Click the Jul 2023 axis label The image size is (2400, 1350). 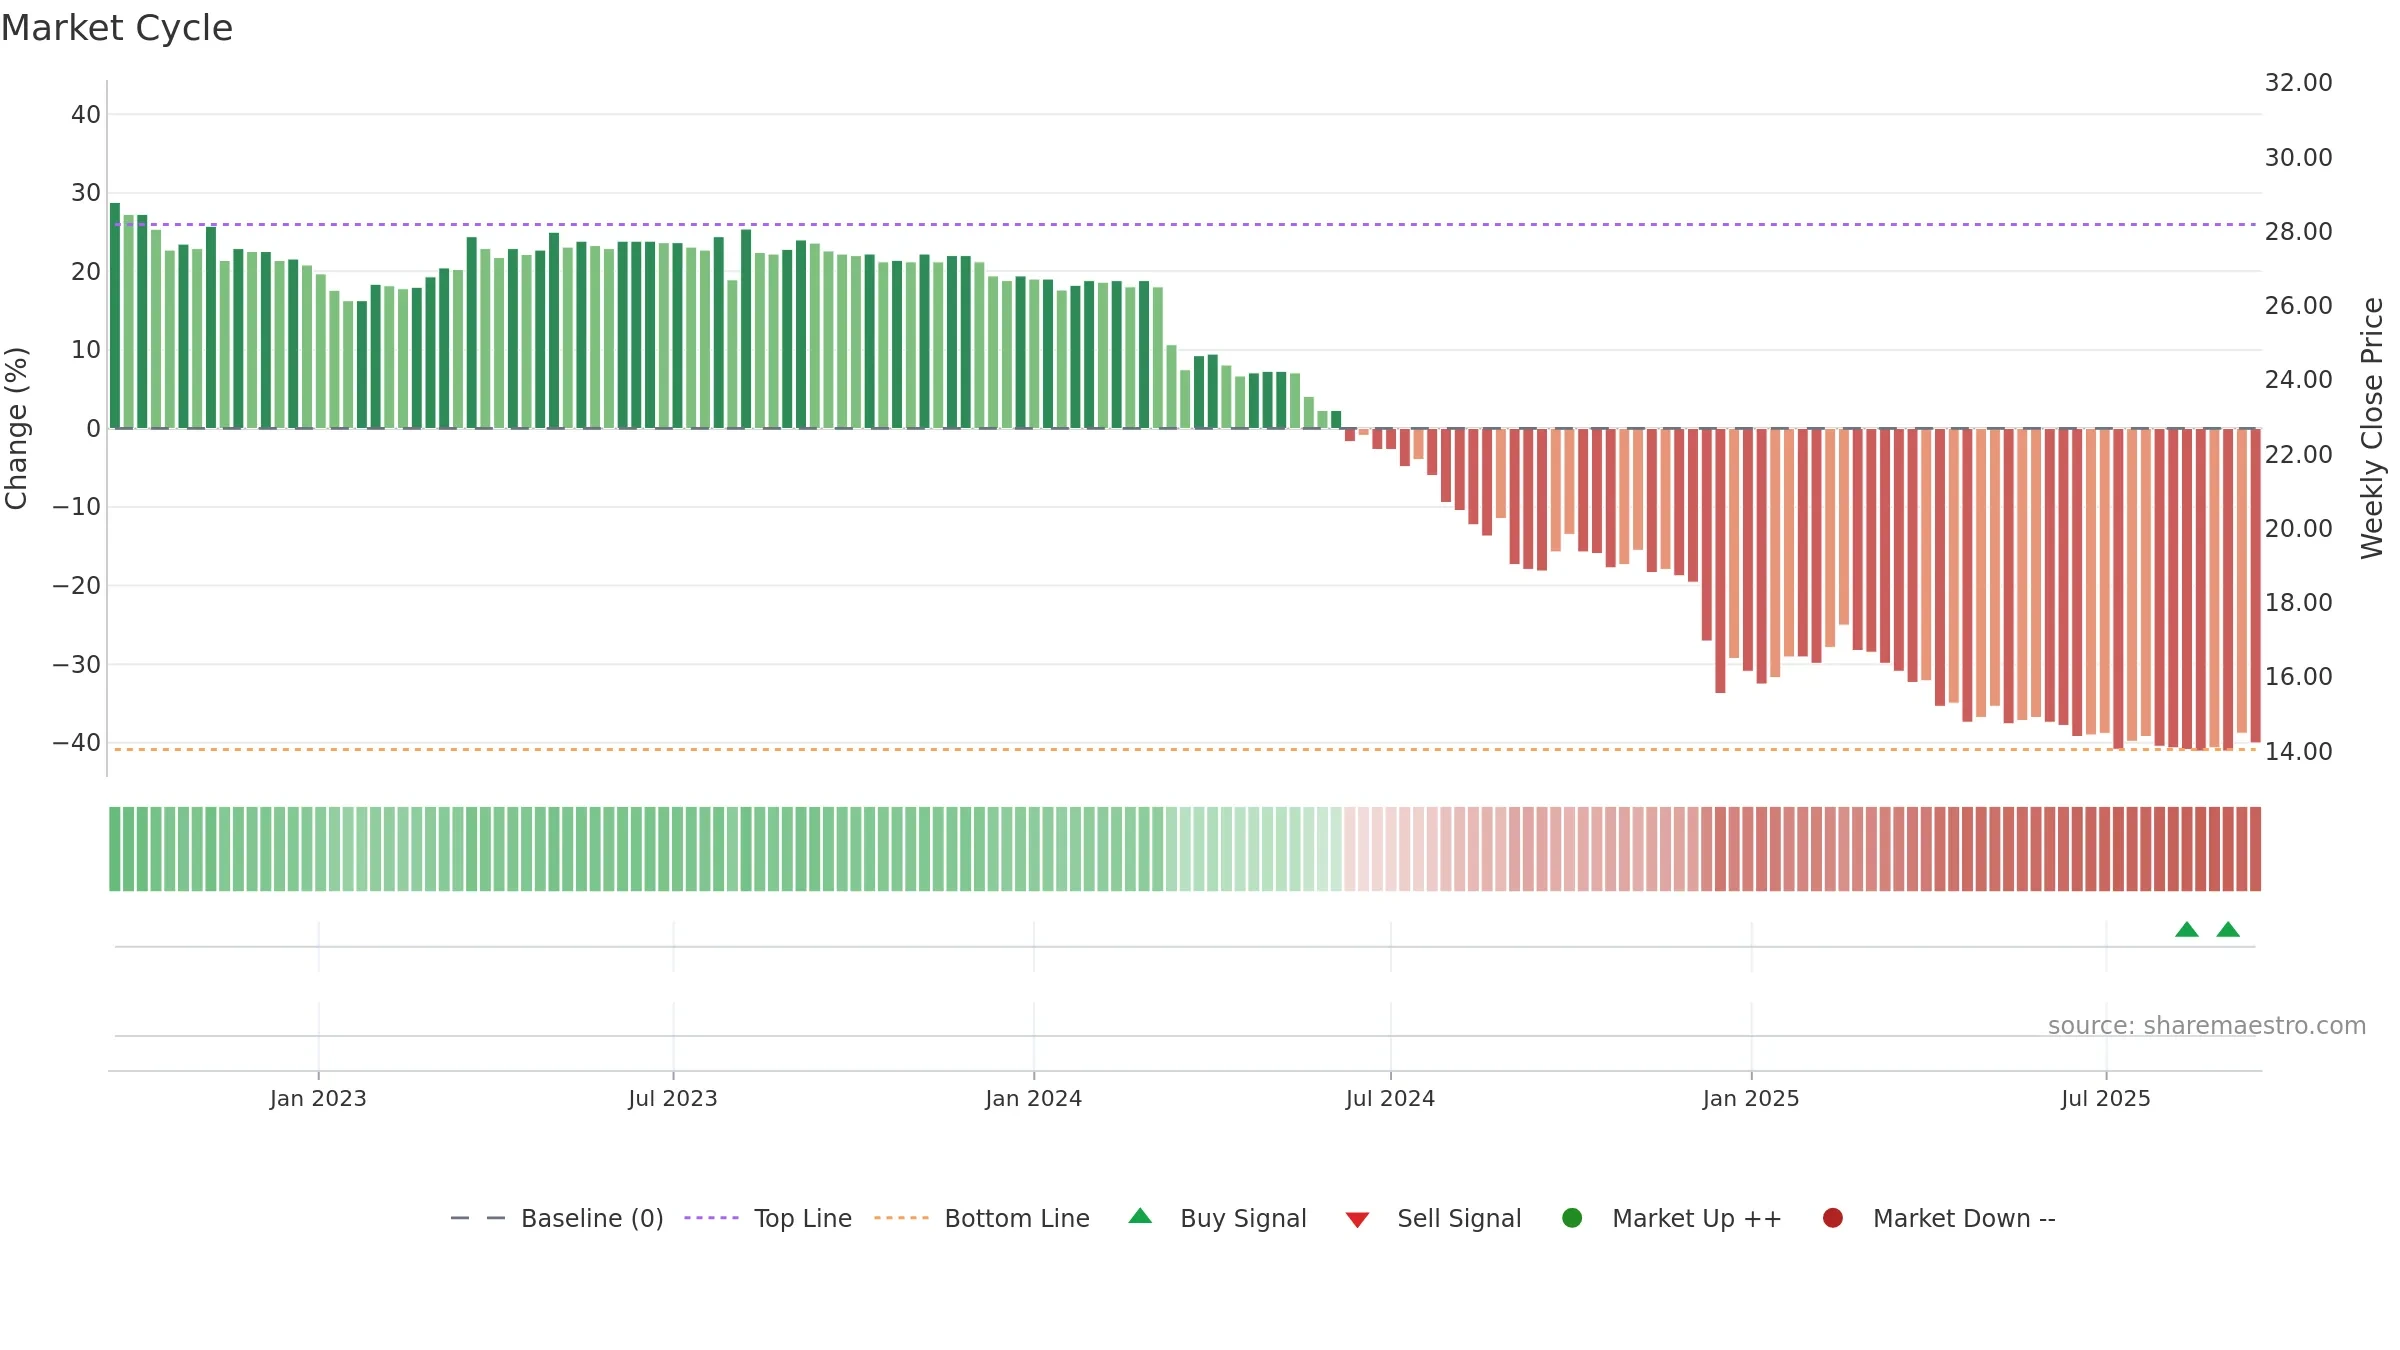point(673,1098)
